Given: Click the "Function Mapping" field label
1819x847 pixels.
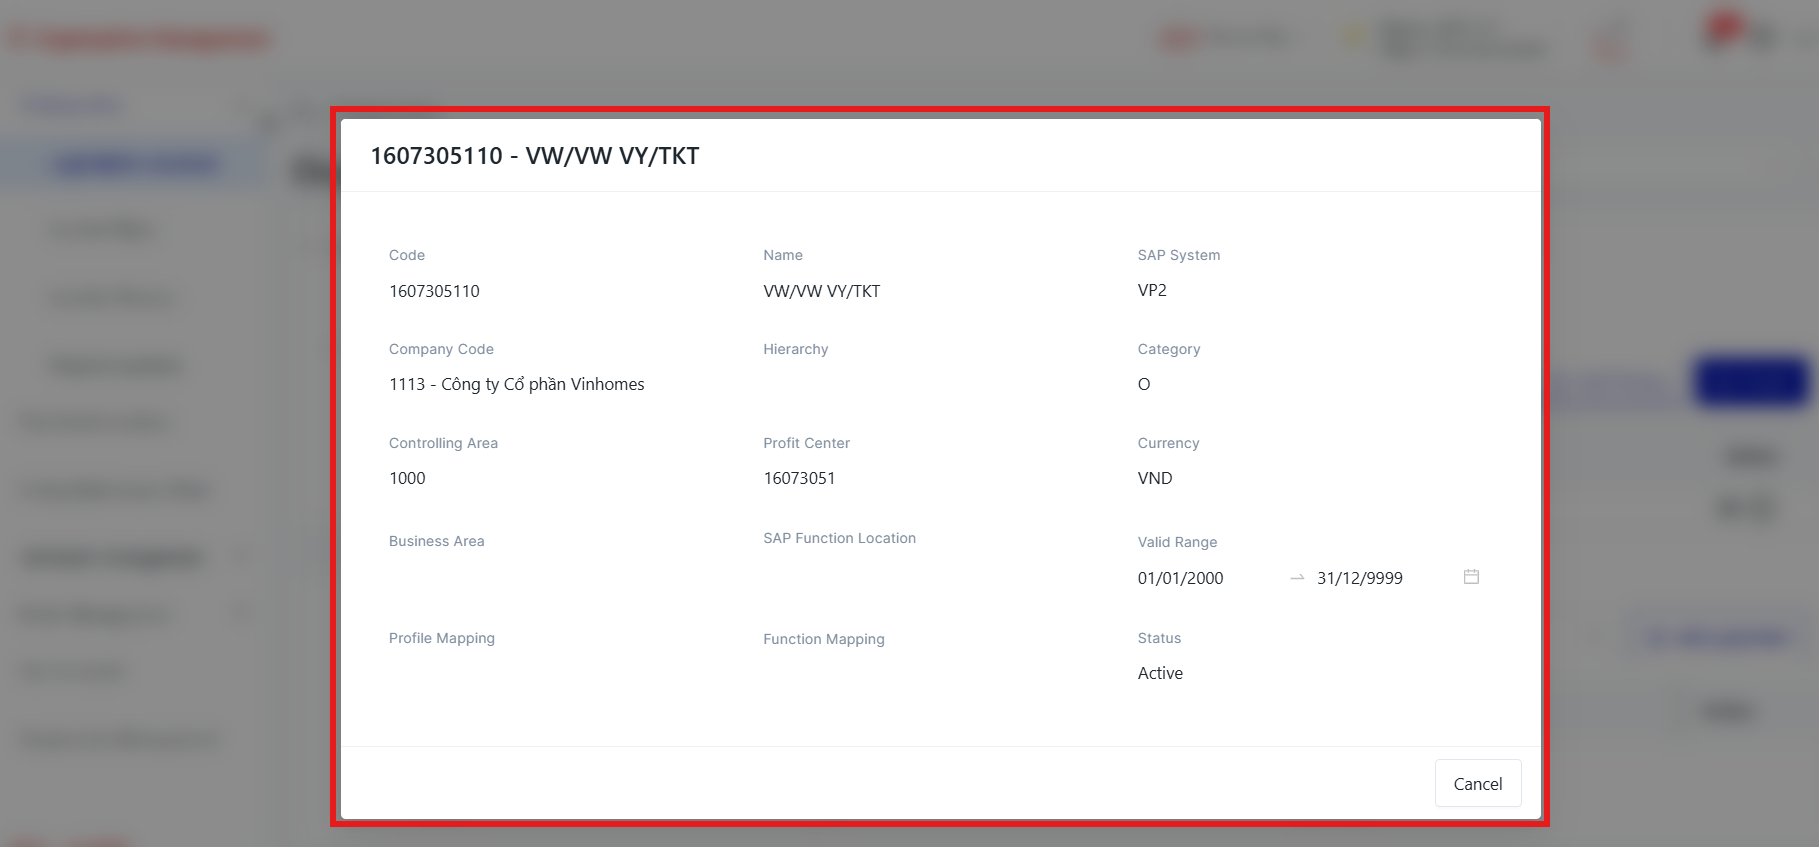Looking at the screenshot, I should pyautogui.click(x=824, y=639).
